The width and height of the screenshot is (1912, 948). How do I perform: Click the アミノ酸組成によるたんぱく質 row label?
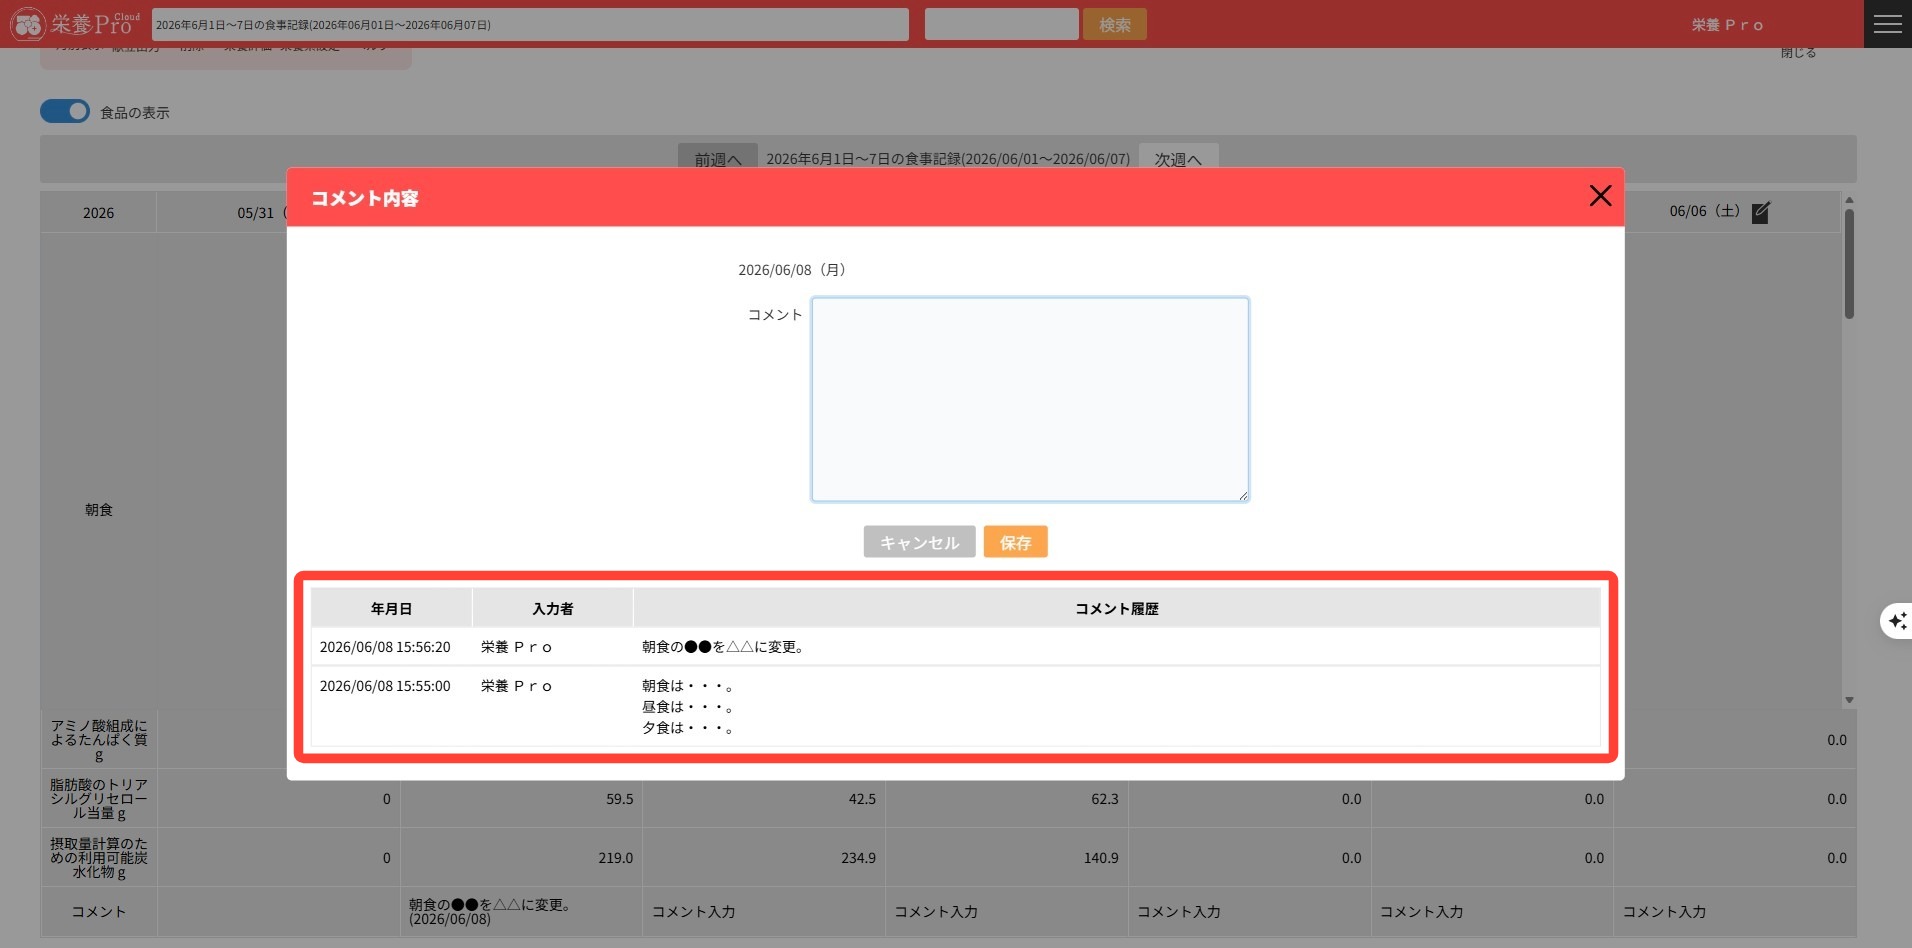(98, 739)
